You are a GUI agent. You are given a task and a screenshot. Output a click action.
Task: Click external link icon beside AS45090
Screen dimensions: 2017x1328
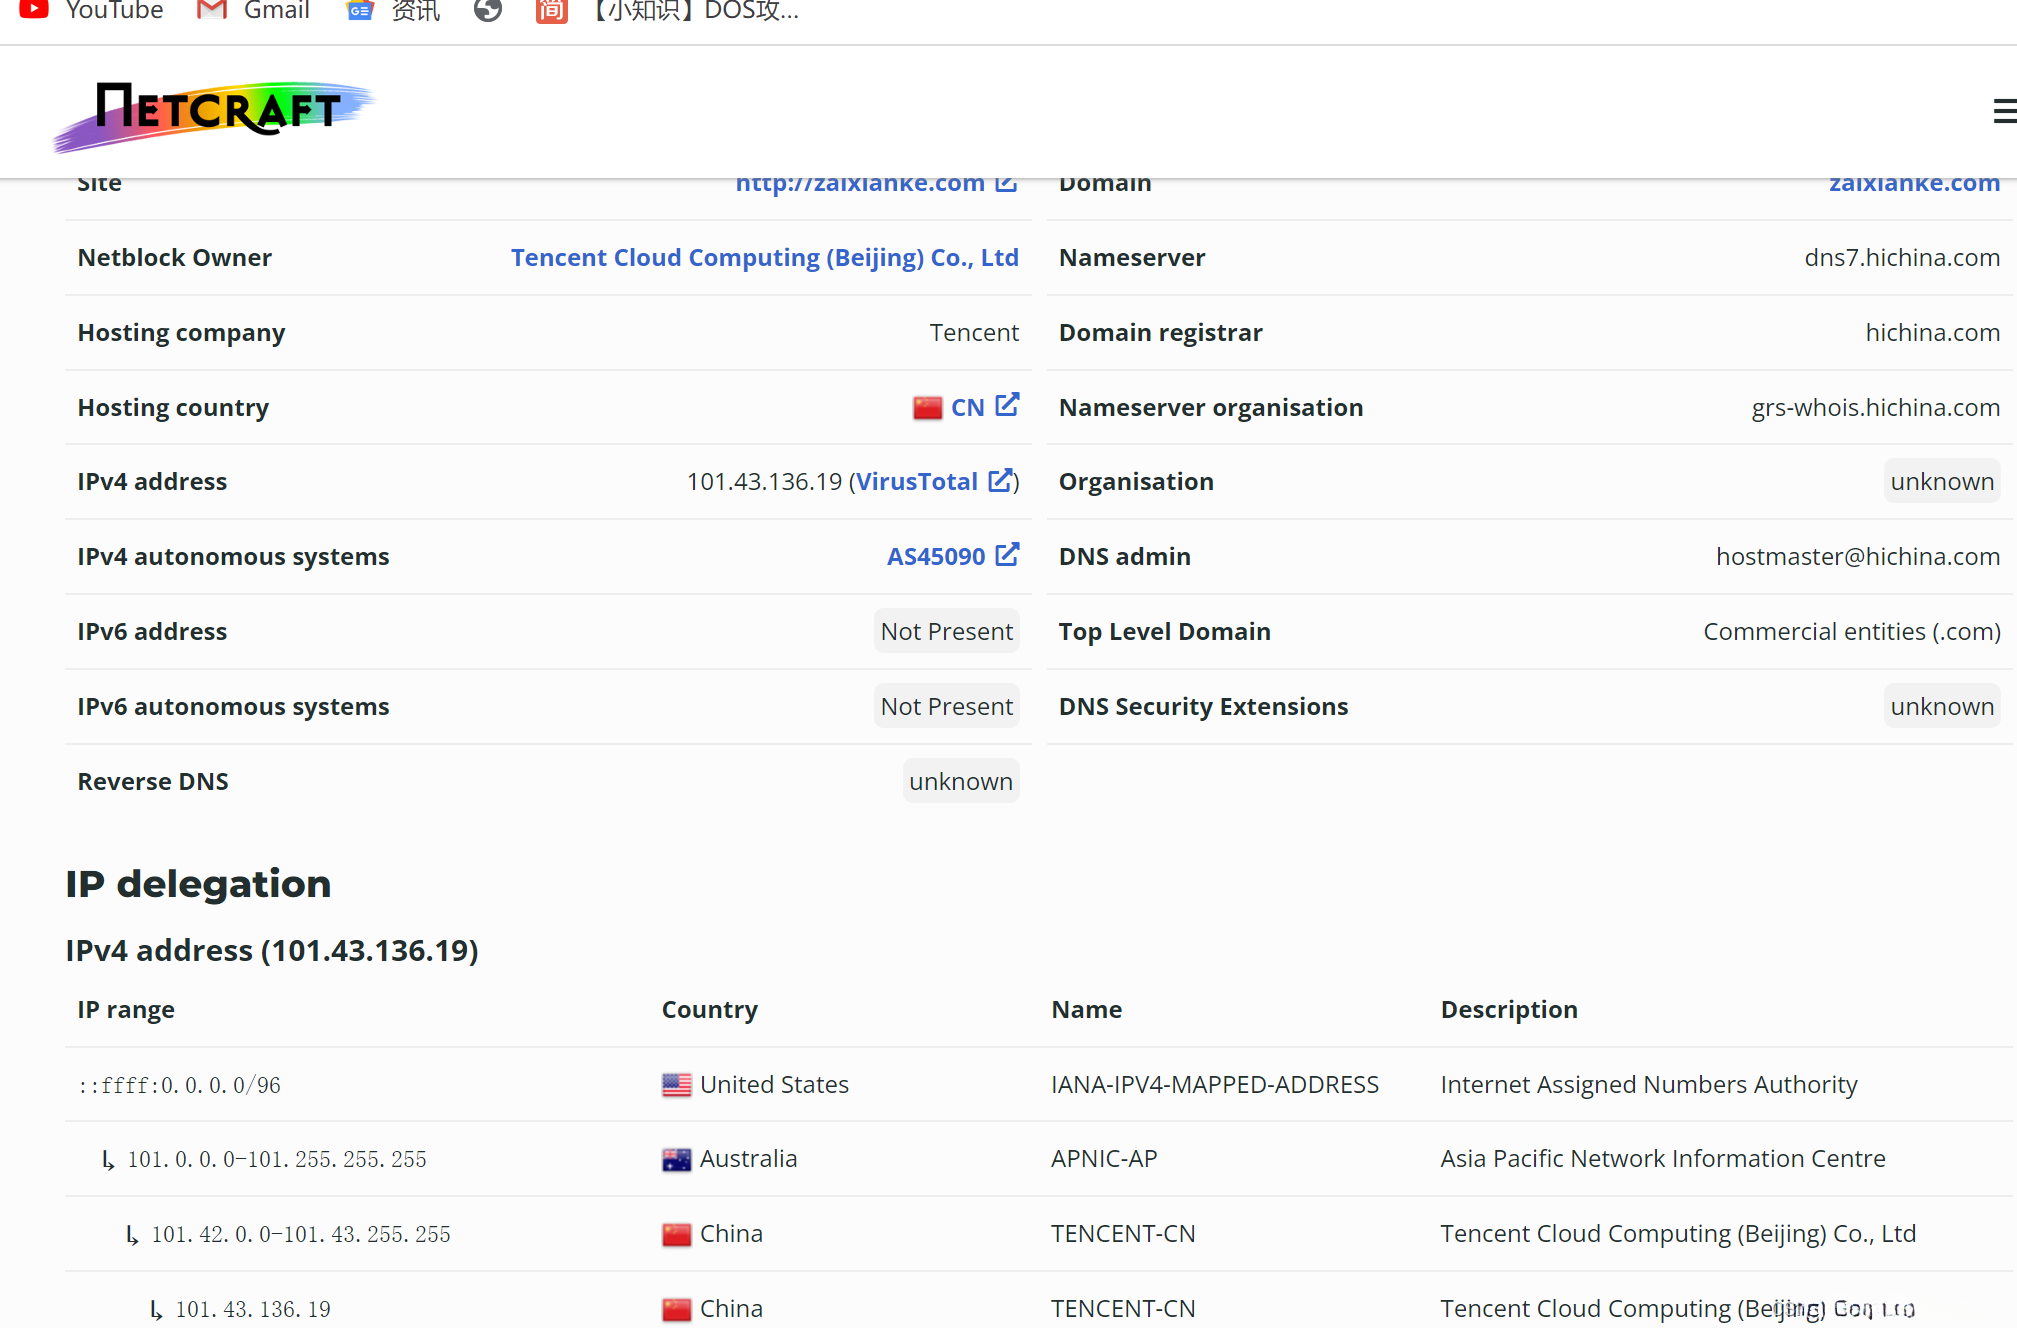(1007, 554)
